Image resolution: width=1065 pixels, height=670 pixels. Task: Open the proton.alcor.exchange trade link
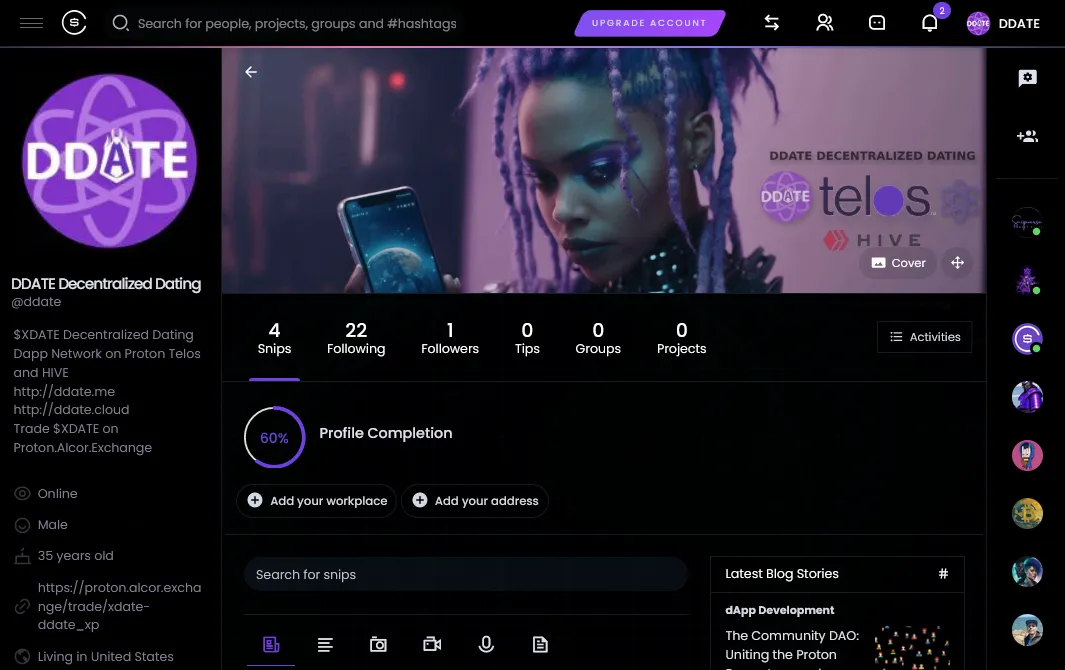tap(120, 606)
